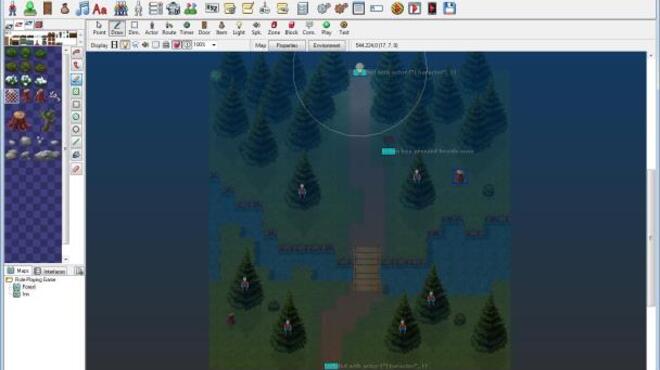Toggle the speaker display option
660x370 pixels.
tap(145, 45)
